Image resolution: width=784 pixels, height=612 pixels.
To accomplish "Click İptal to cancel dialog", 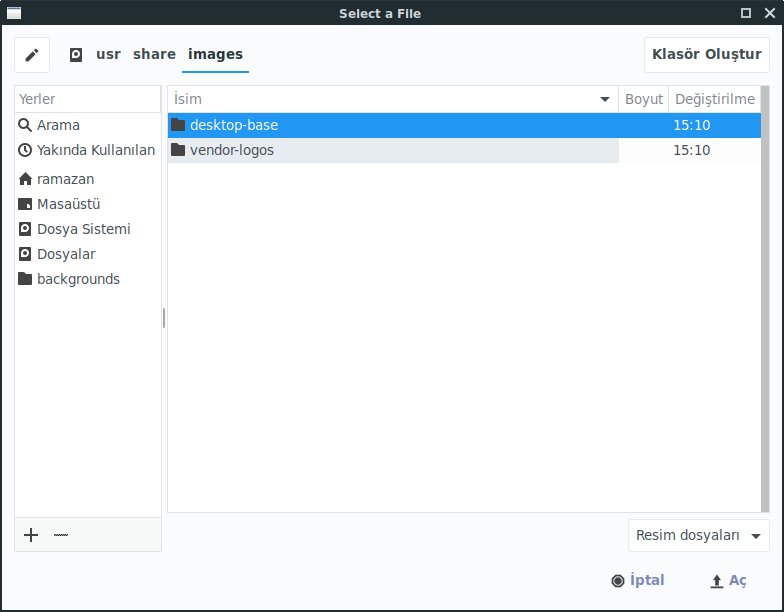I will [x=638, y=580].
